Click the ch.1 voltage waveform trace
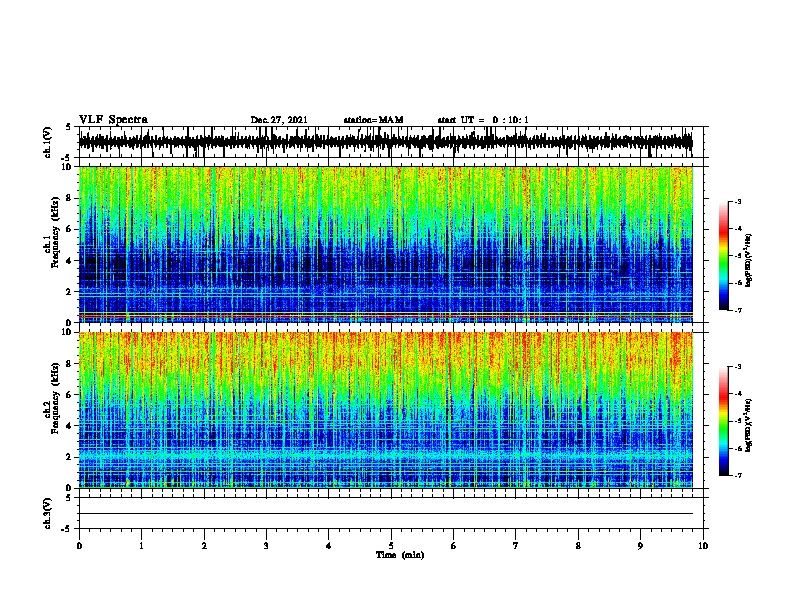The width and height of the screenshot is (792, 612). pyautogui.click(x=386, y=142)
